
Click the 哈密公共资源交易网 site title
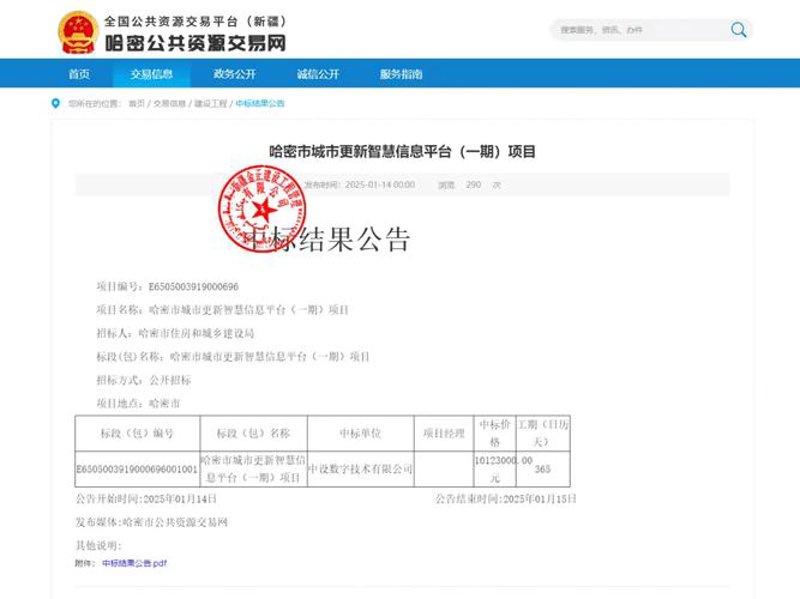195,43
